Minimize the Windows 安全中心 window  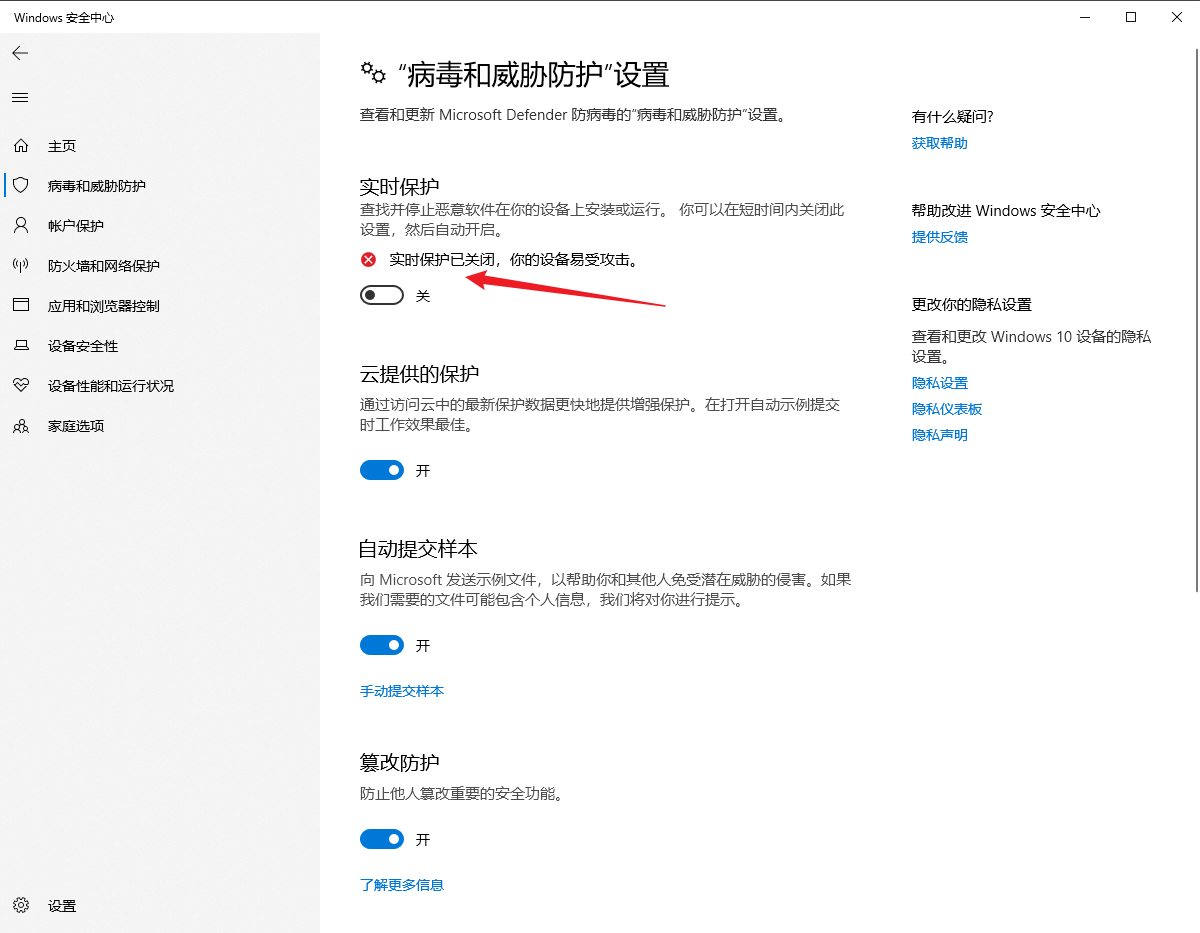[1085, 17]
